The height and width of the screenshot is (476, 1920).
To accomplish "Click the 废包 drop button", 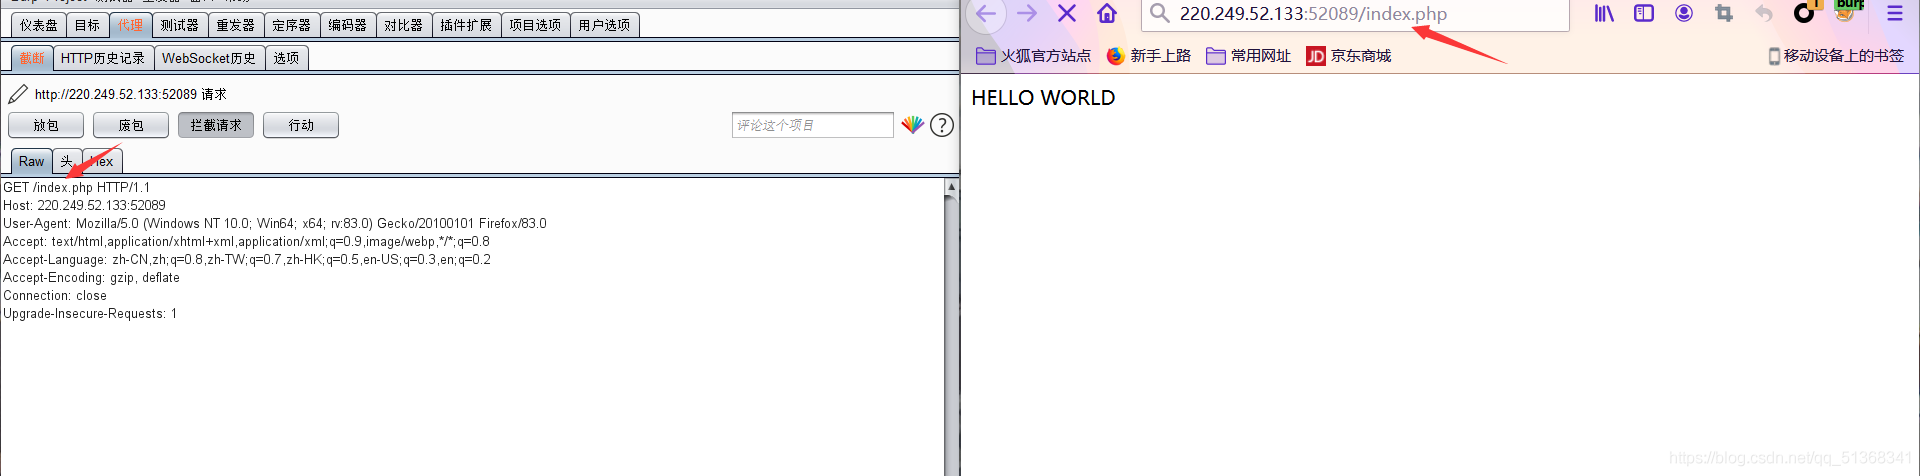I will [x=132, y=125].
